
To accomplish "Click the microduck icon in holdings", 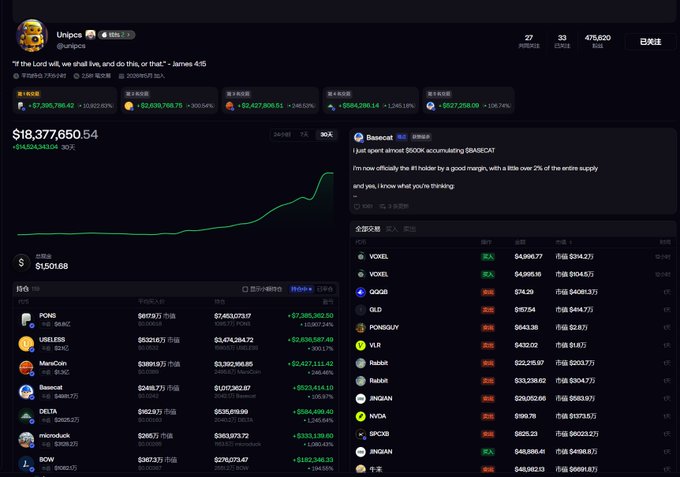I will click(x=26, y=440).
